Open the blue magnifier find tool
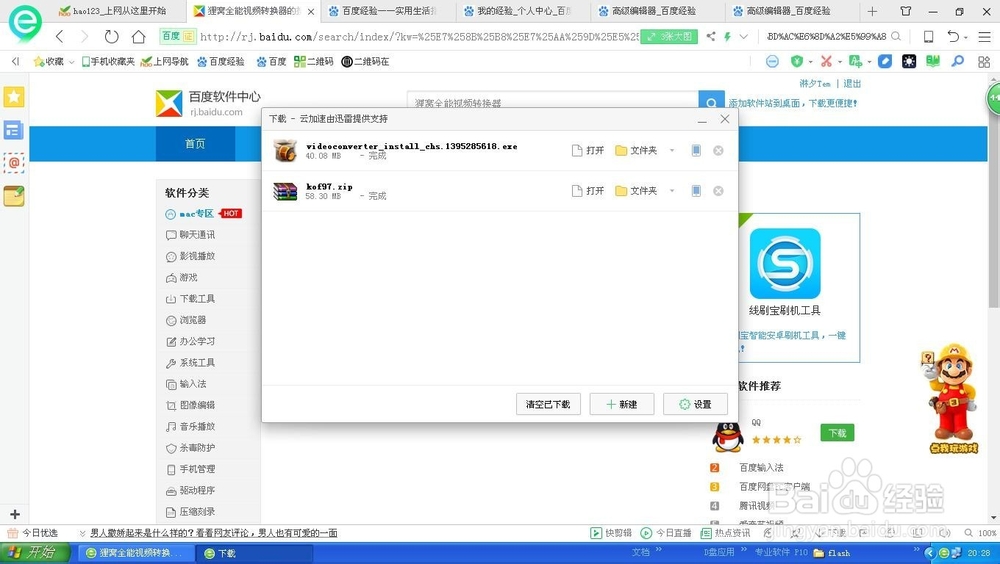 958,61
